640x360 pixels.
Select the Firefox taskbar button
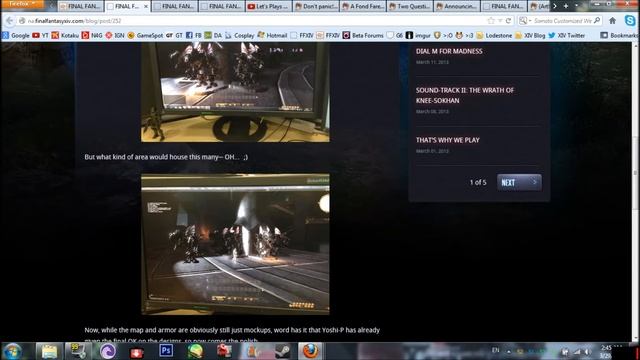310,351
